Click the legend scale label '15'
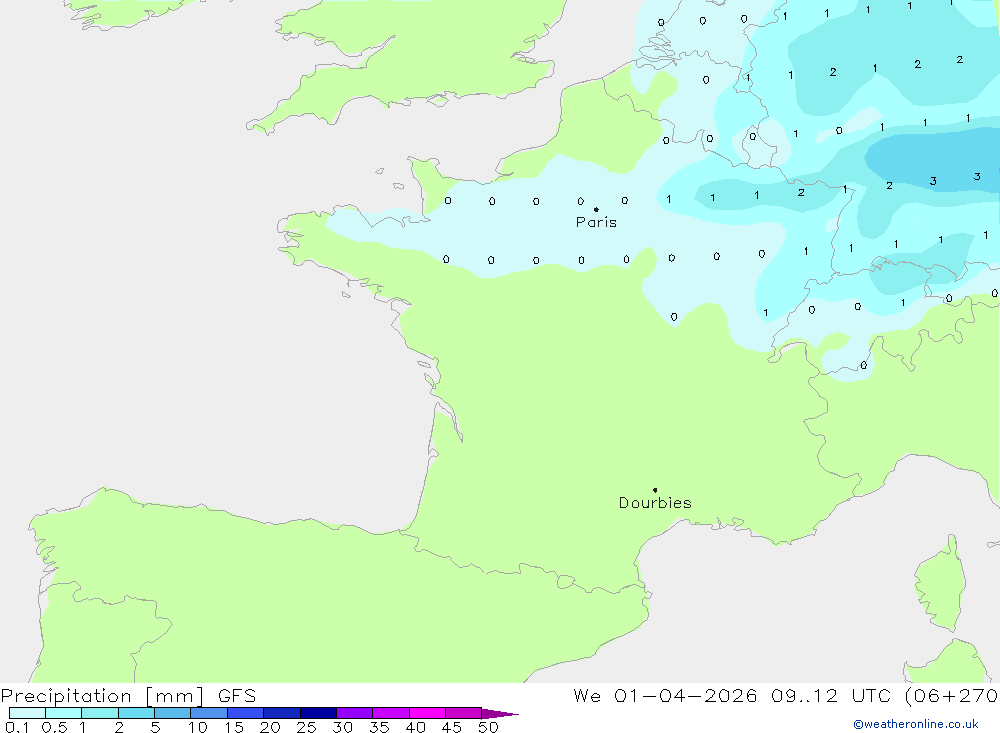 234,727
